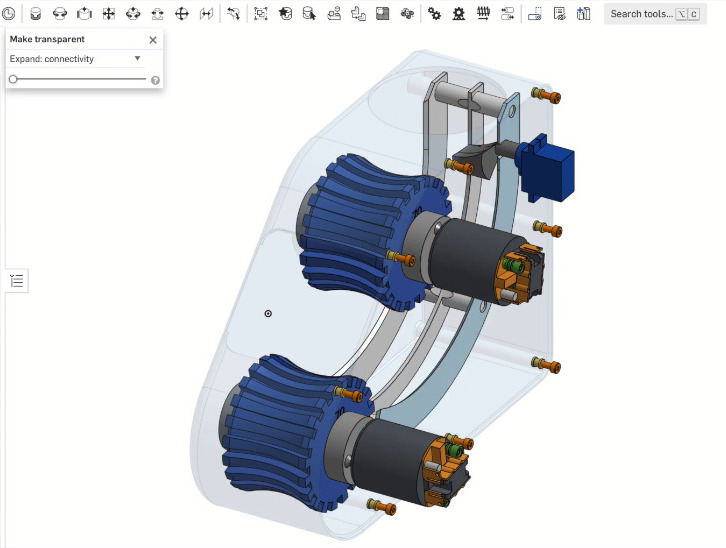This screenshot has width=726, height=548.
Task: Select the Ball mate tool
Action: point(182,14)
